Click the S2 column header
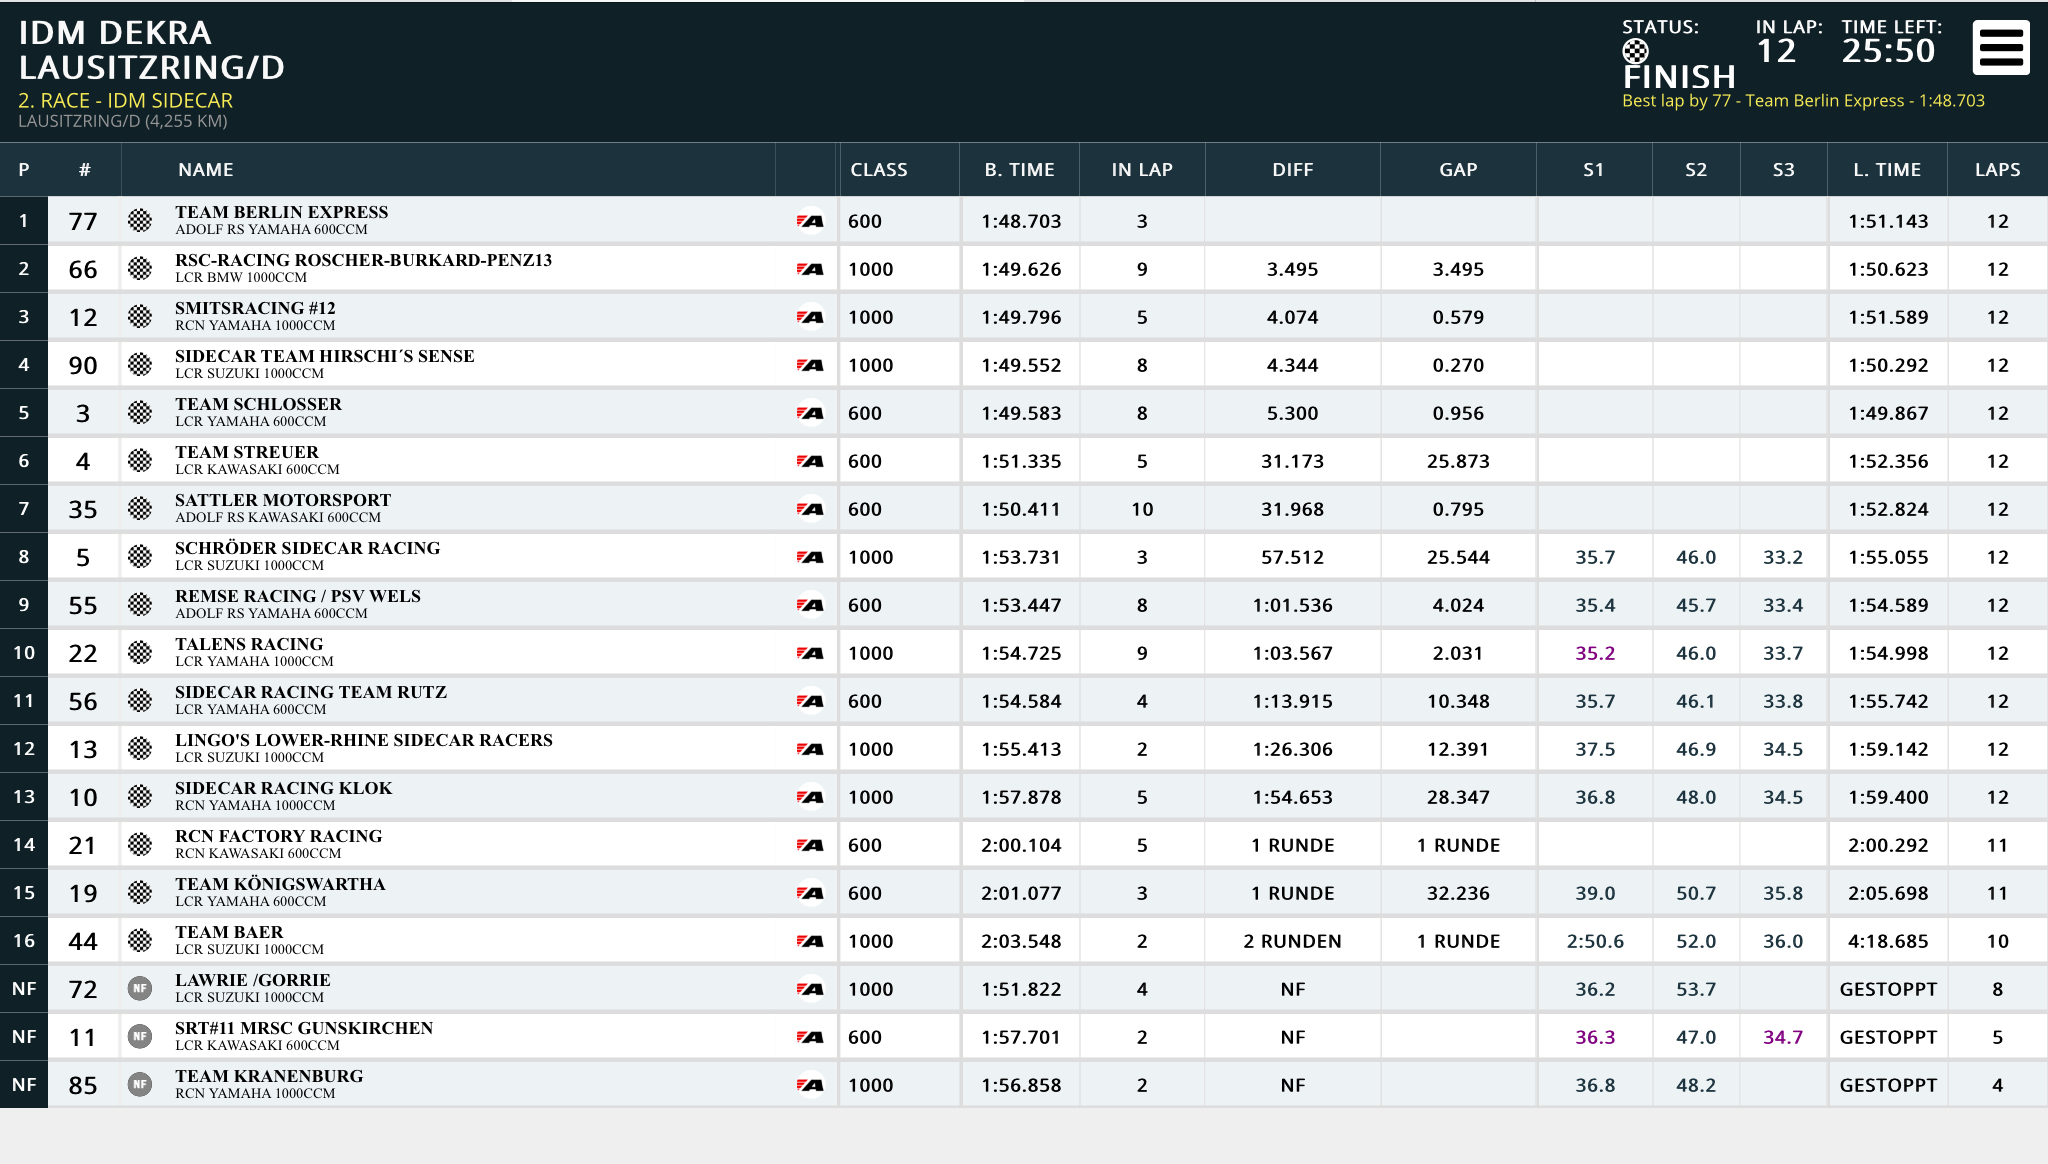This screenshot has height=1164, width=2048. pos(1696,170)
